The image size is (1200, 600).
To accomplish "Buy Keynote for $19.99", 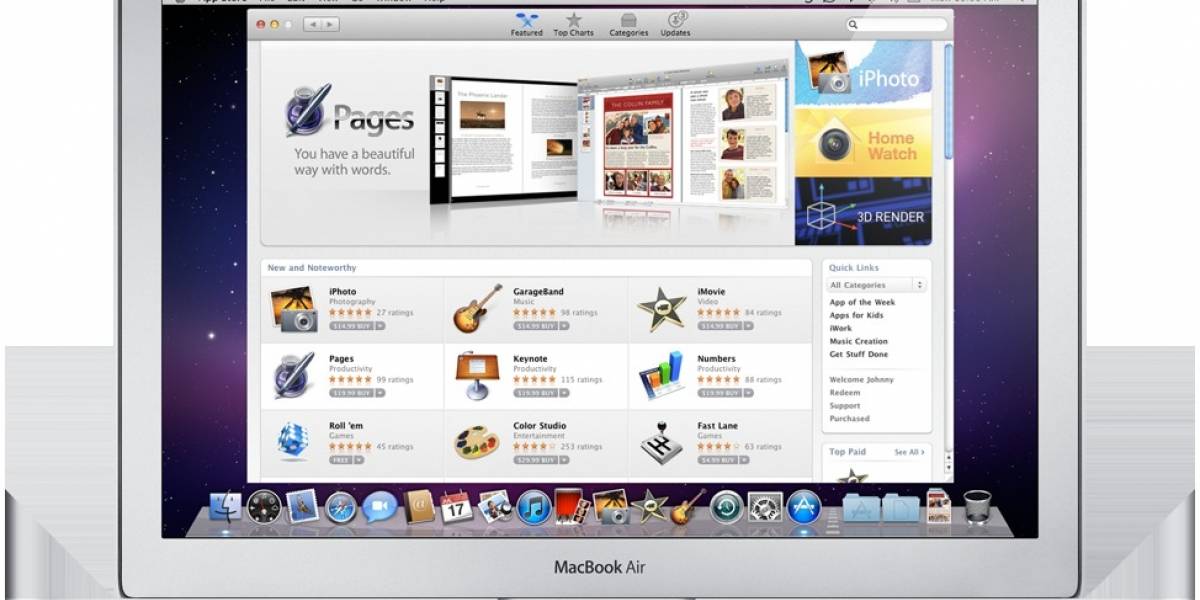I will [x=534, y=393].
